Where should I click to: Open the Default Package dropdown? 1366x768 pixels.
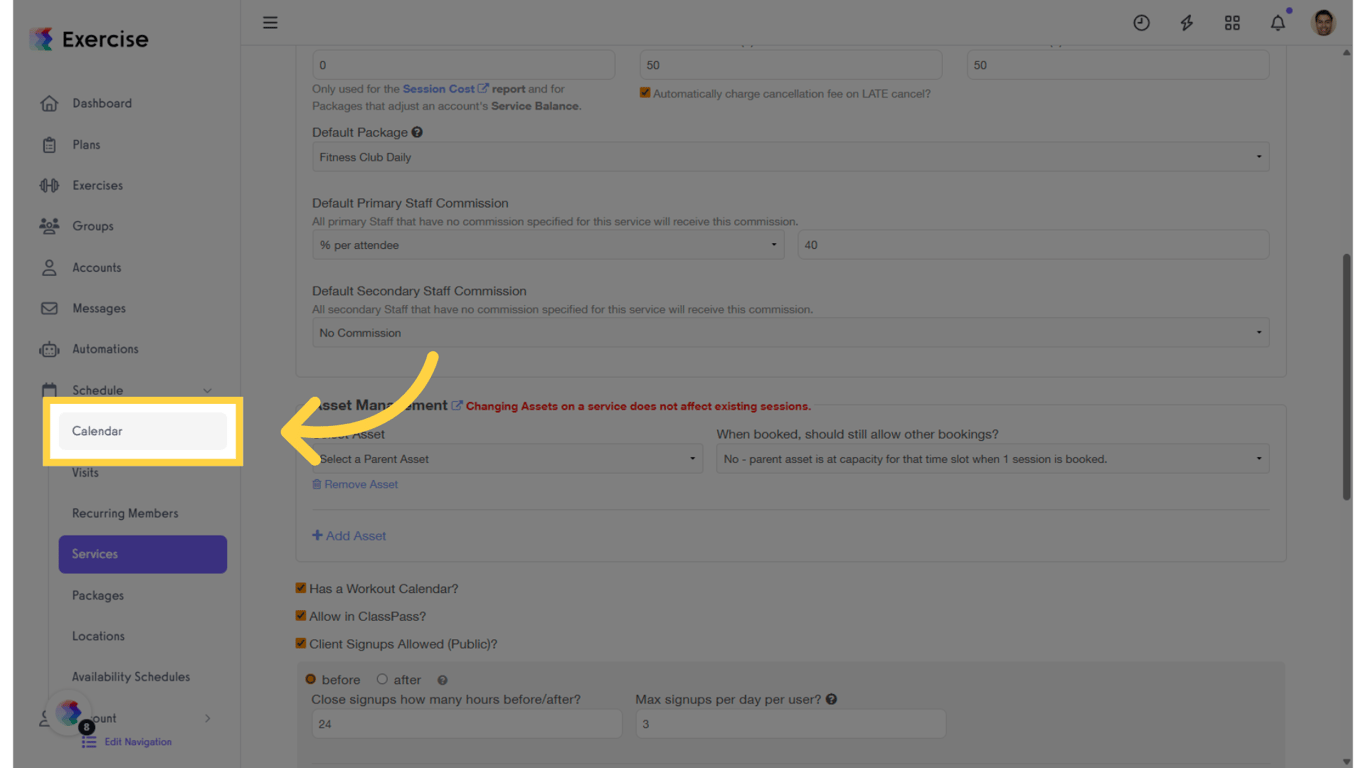790,157
